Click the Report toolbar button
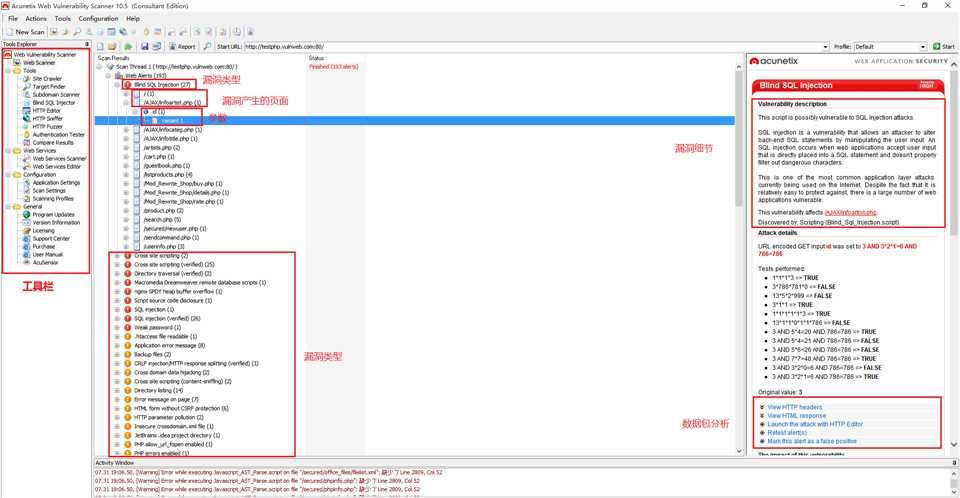Image resolution: width=960 pixels, height=498 pixels. 182,47
